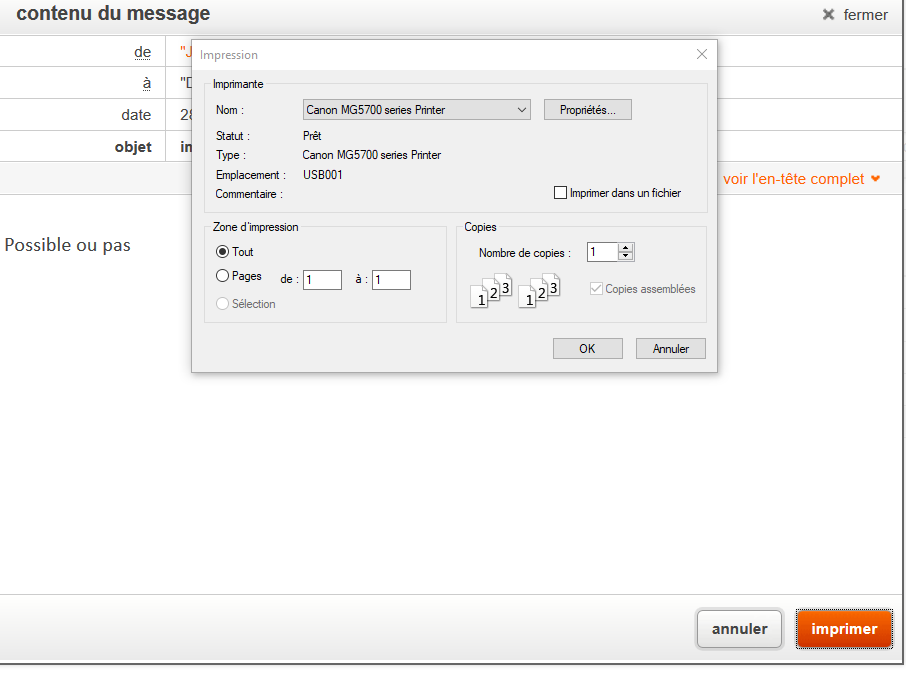Increase number of copies with up arrow

626,247
